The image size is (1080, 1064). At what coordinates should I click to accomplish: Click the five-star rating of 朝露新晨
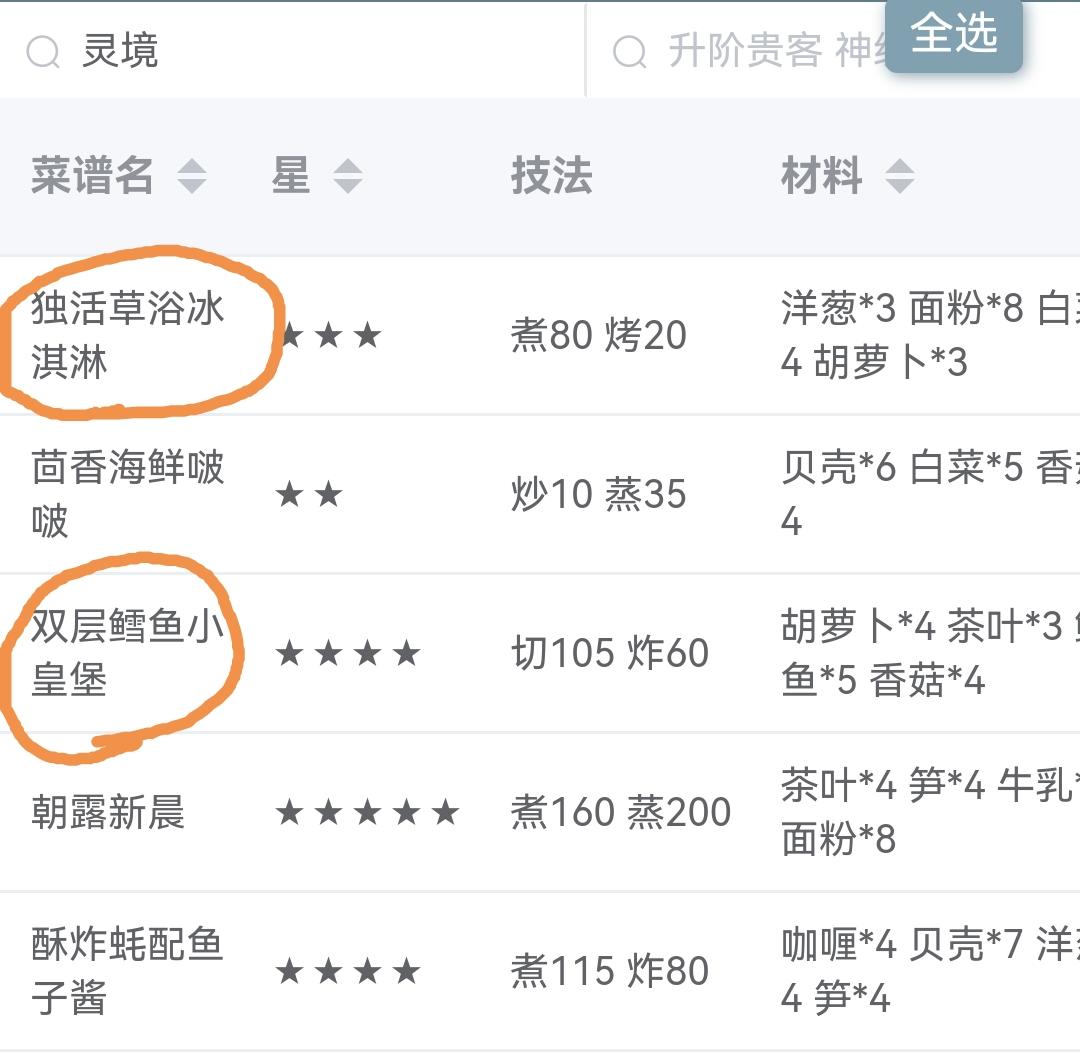point(367,812)
